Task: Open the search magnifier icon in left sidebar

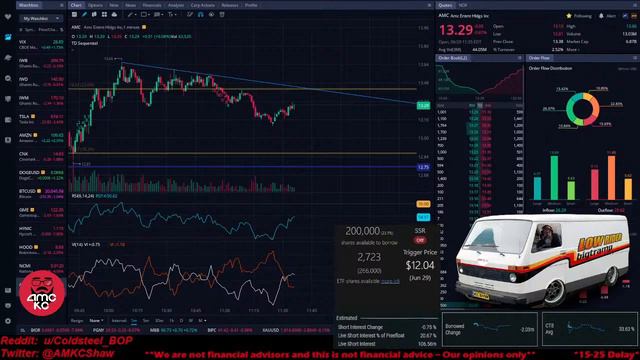Action: (x=8, y=78)
